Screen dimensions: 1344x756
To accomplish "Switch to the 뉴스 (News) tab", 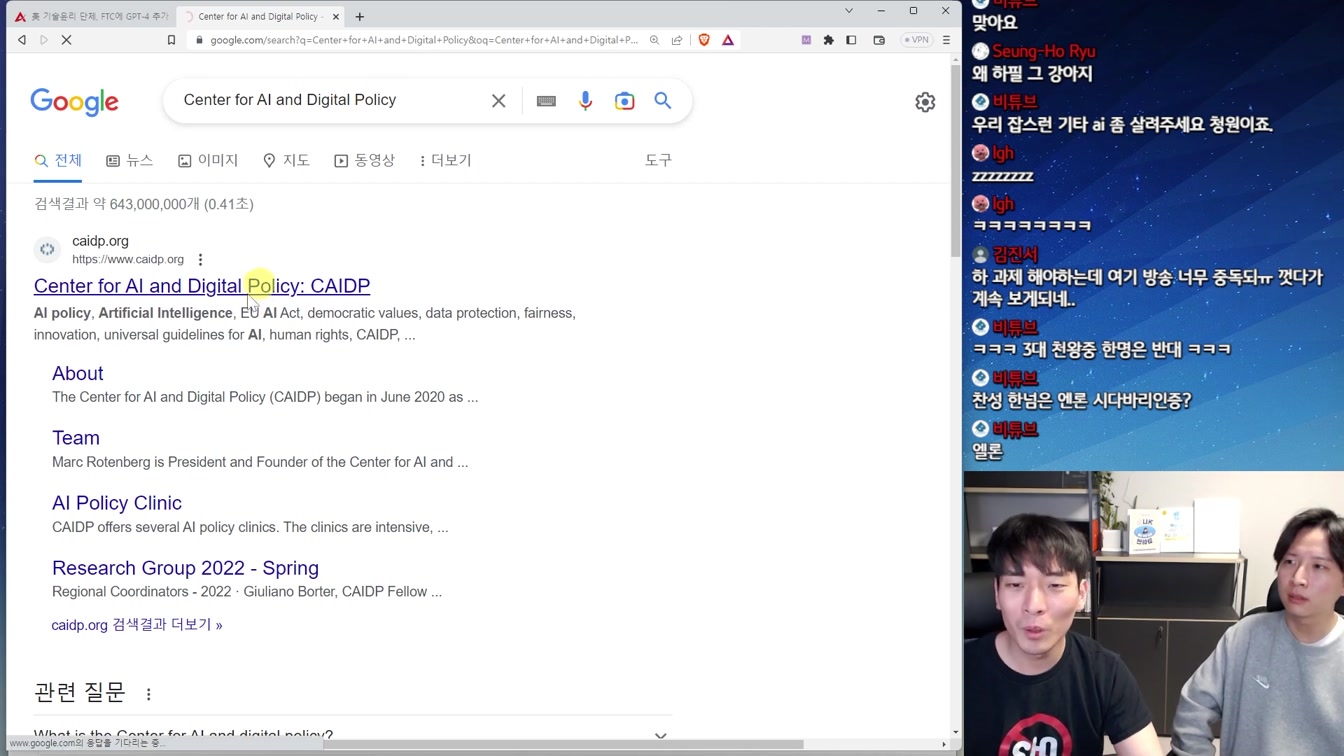I will point(129,160).
